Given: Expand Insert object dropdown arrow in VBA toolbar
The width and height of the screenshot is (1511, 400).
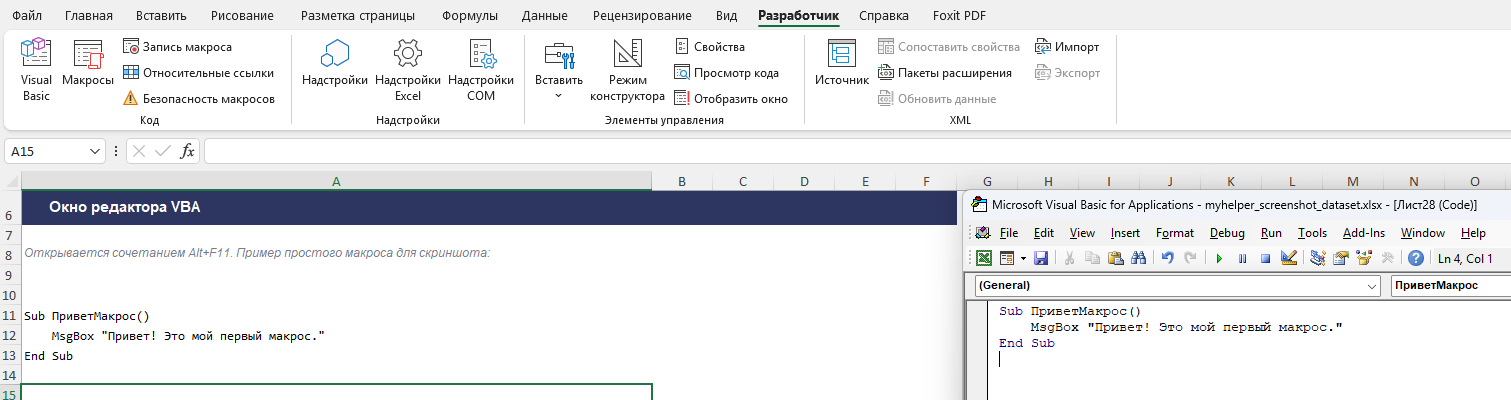Looking at the screenshot, I should (1023, 258).
